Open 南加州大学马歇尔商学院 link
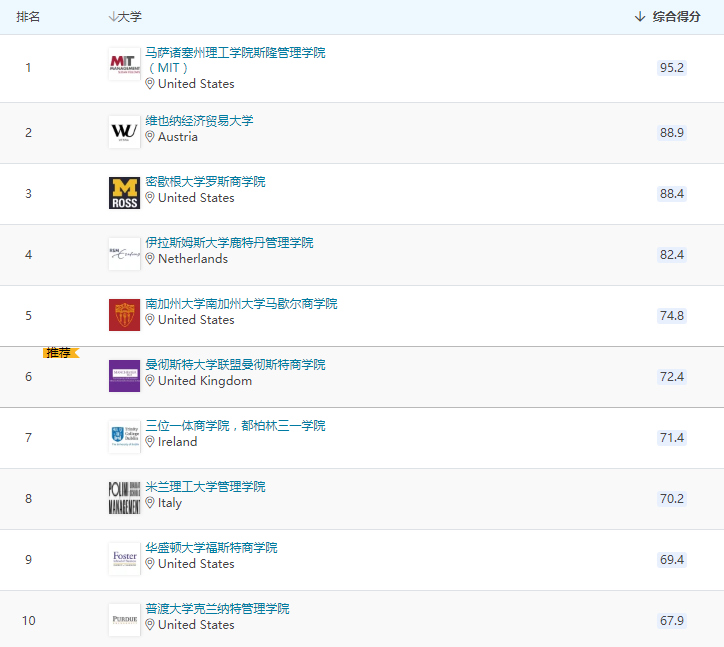This screenshot has width=724, height=647. (241, 304)
